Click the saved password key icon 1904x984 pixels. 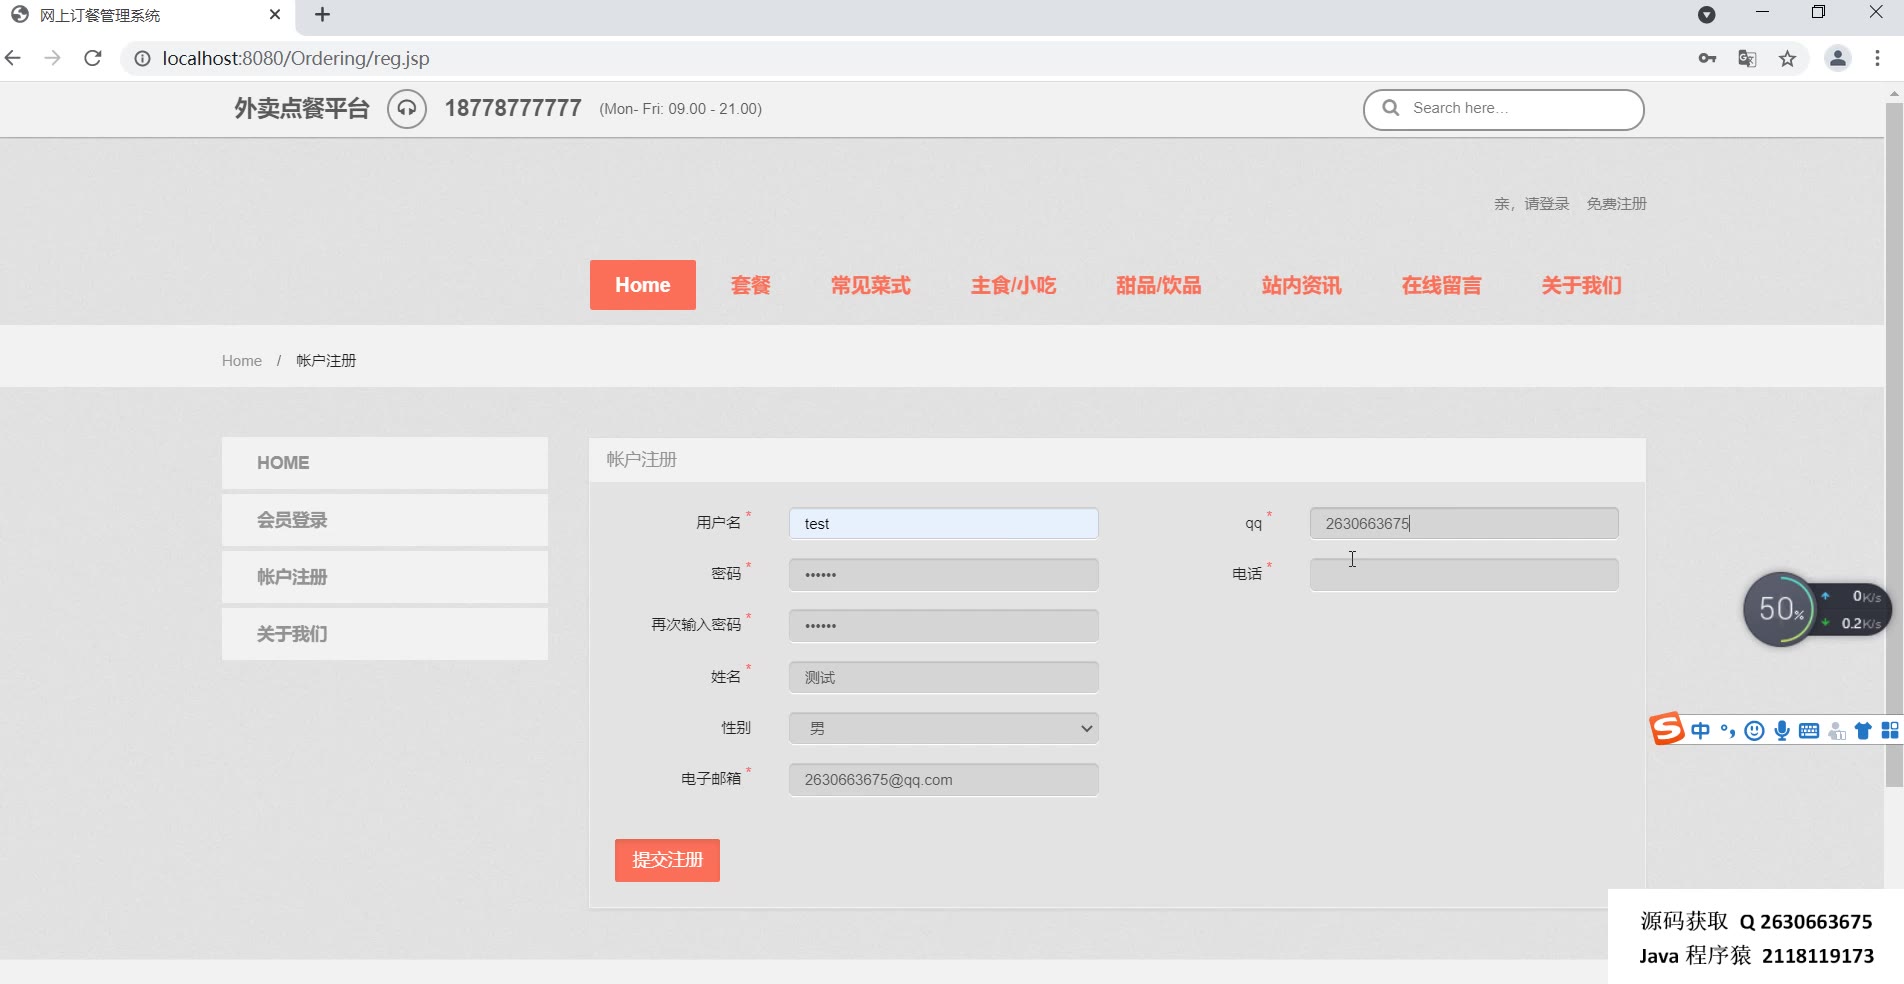tap(1707, 58)
